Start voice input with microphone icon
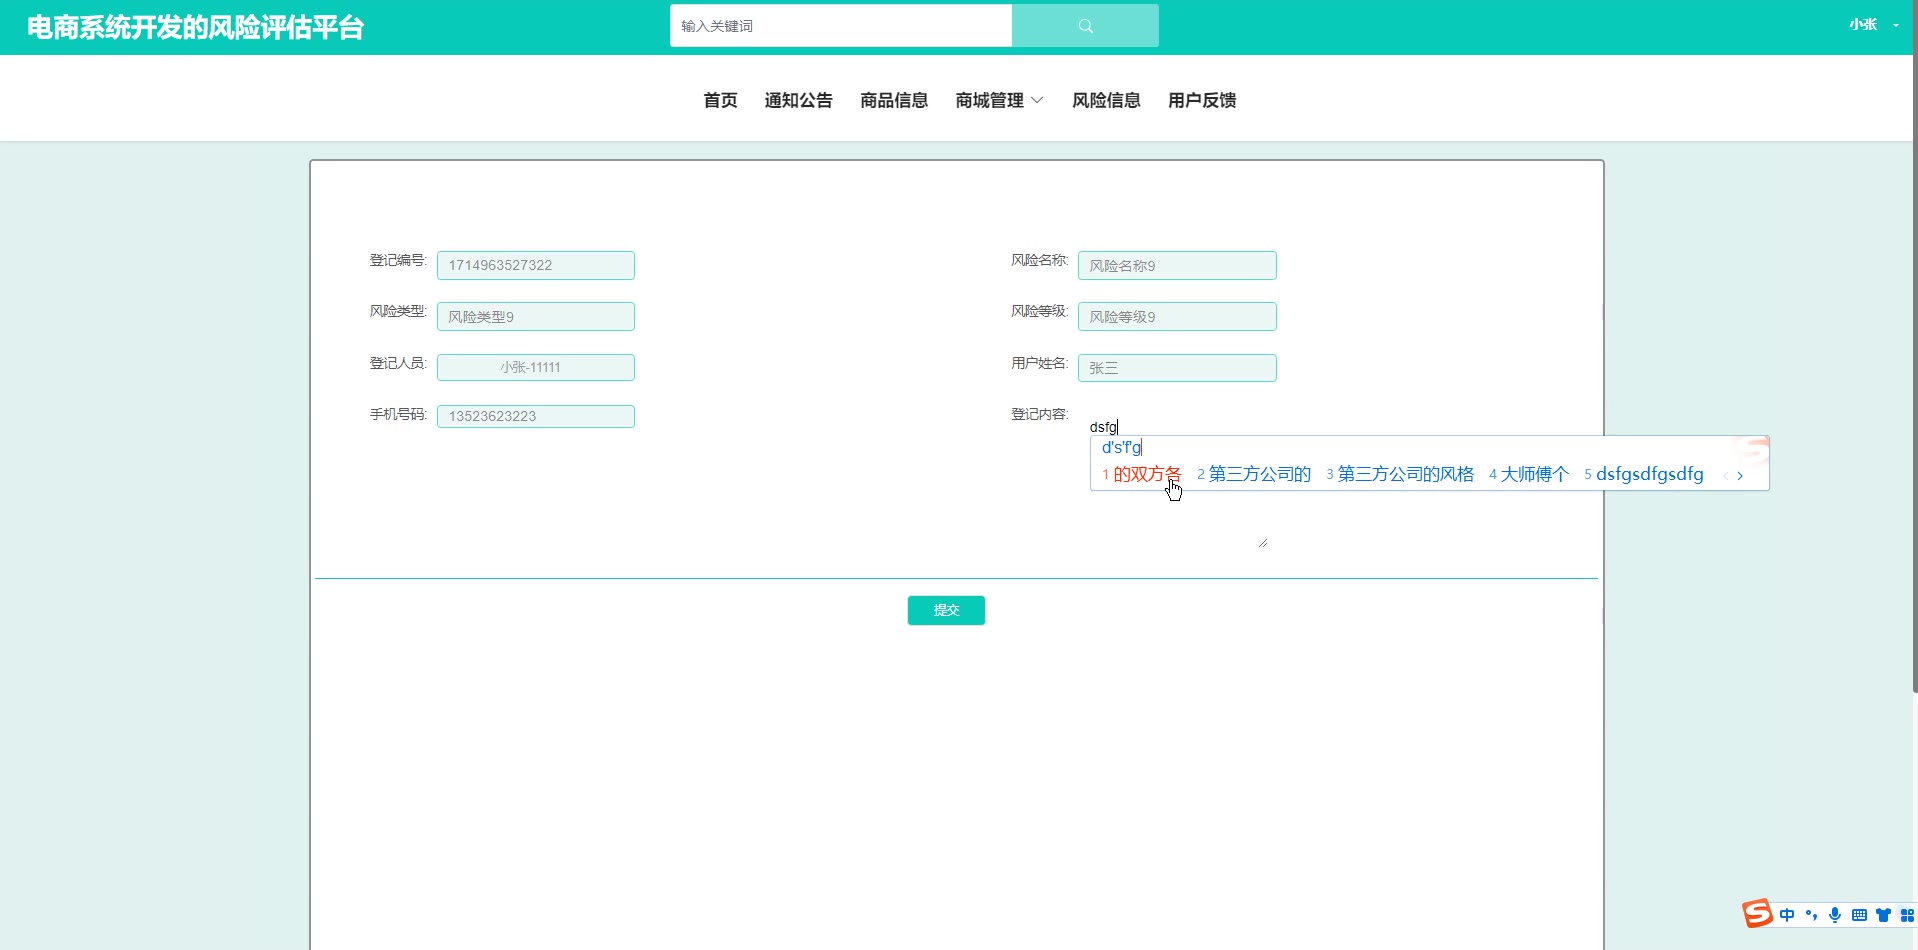 click(x=1835, y=915)
